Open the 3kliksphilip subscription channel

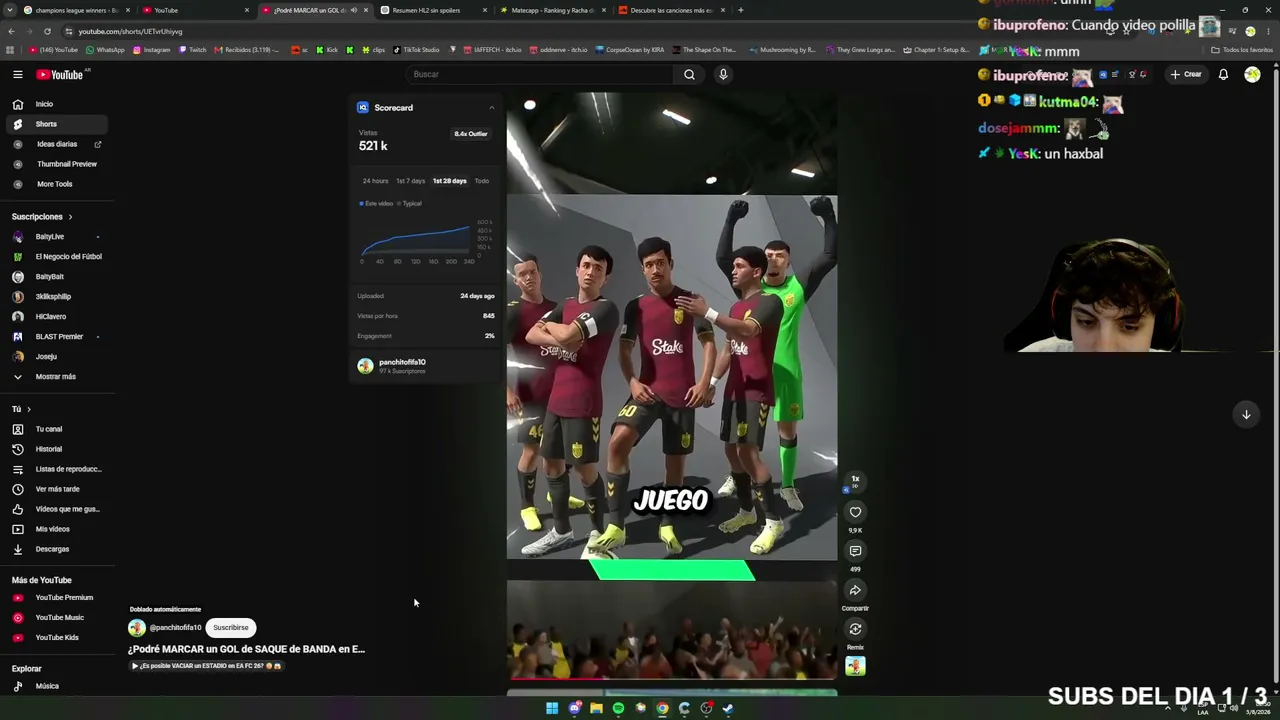tap(56, 297)
